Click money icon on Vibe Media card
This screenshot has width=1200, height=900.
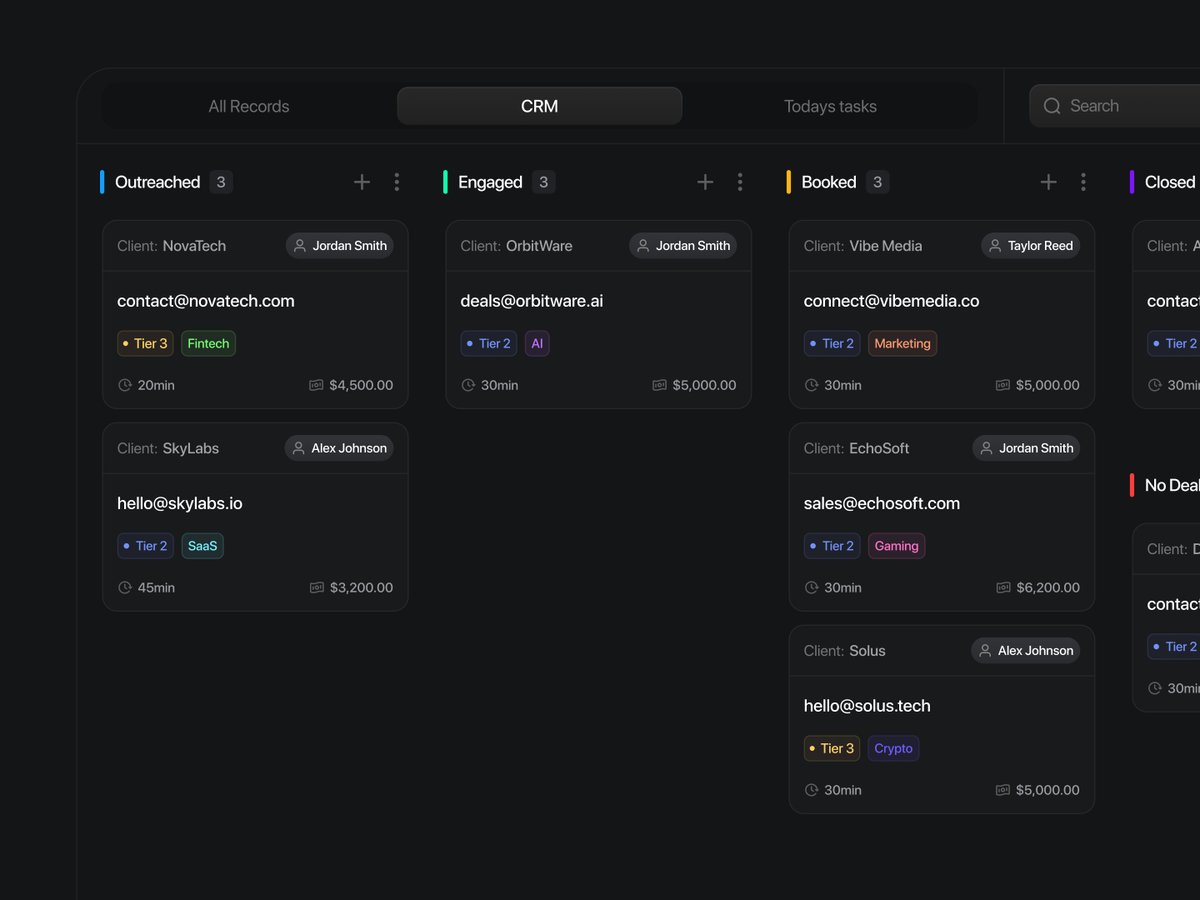tap(1003, 385)
